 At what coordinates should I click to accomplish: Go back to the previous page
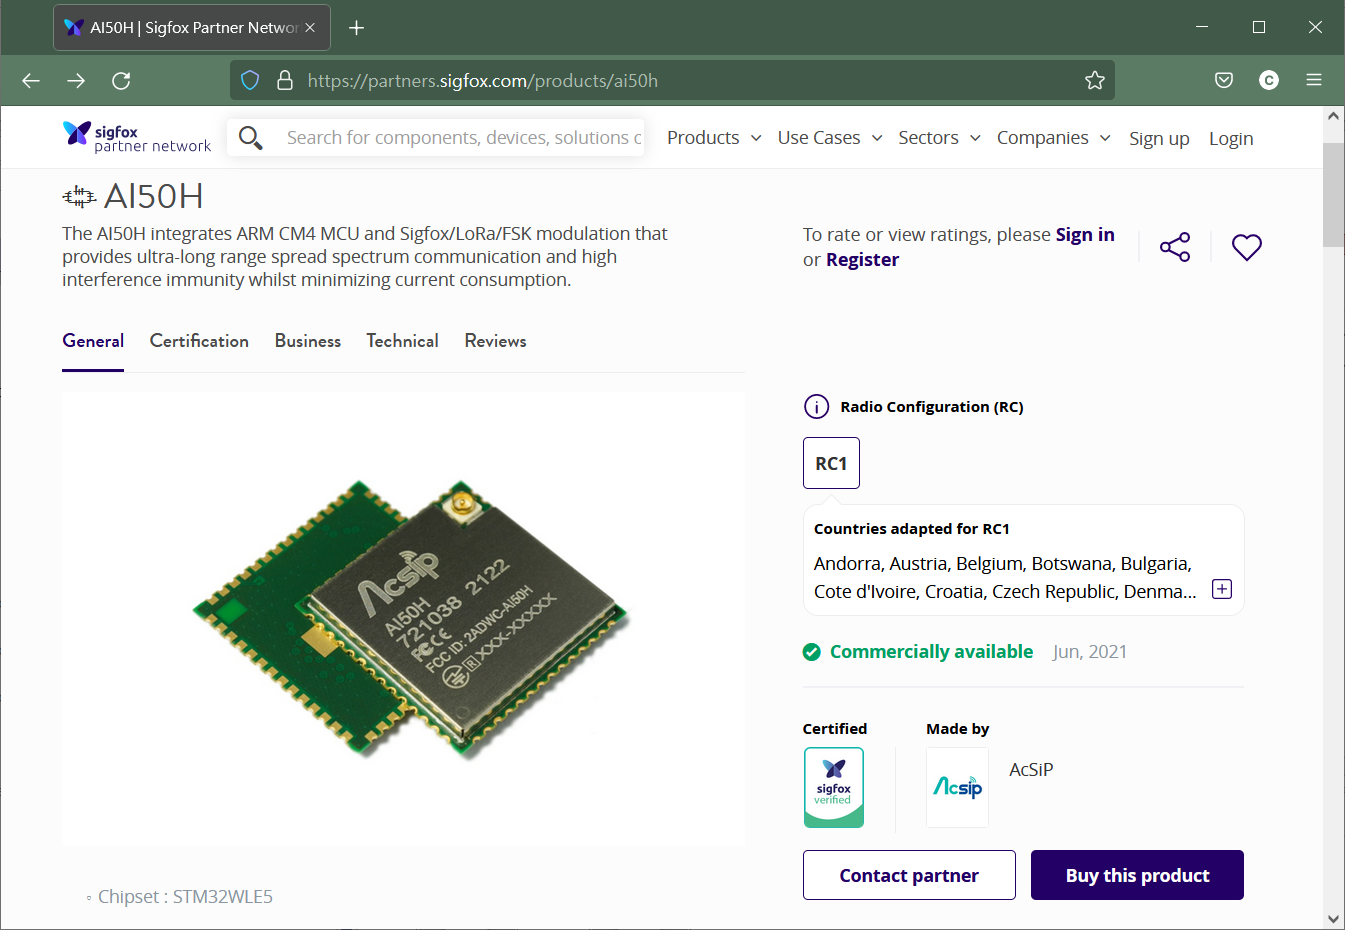pos(31,81)
